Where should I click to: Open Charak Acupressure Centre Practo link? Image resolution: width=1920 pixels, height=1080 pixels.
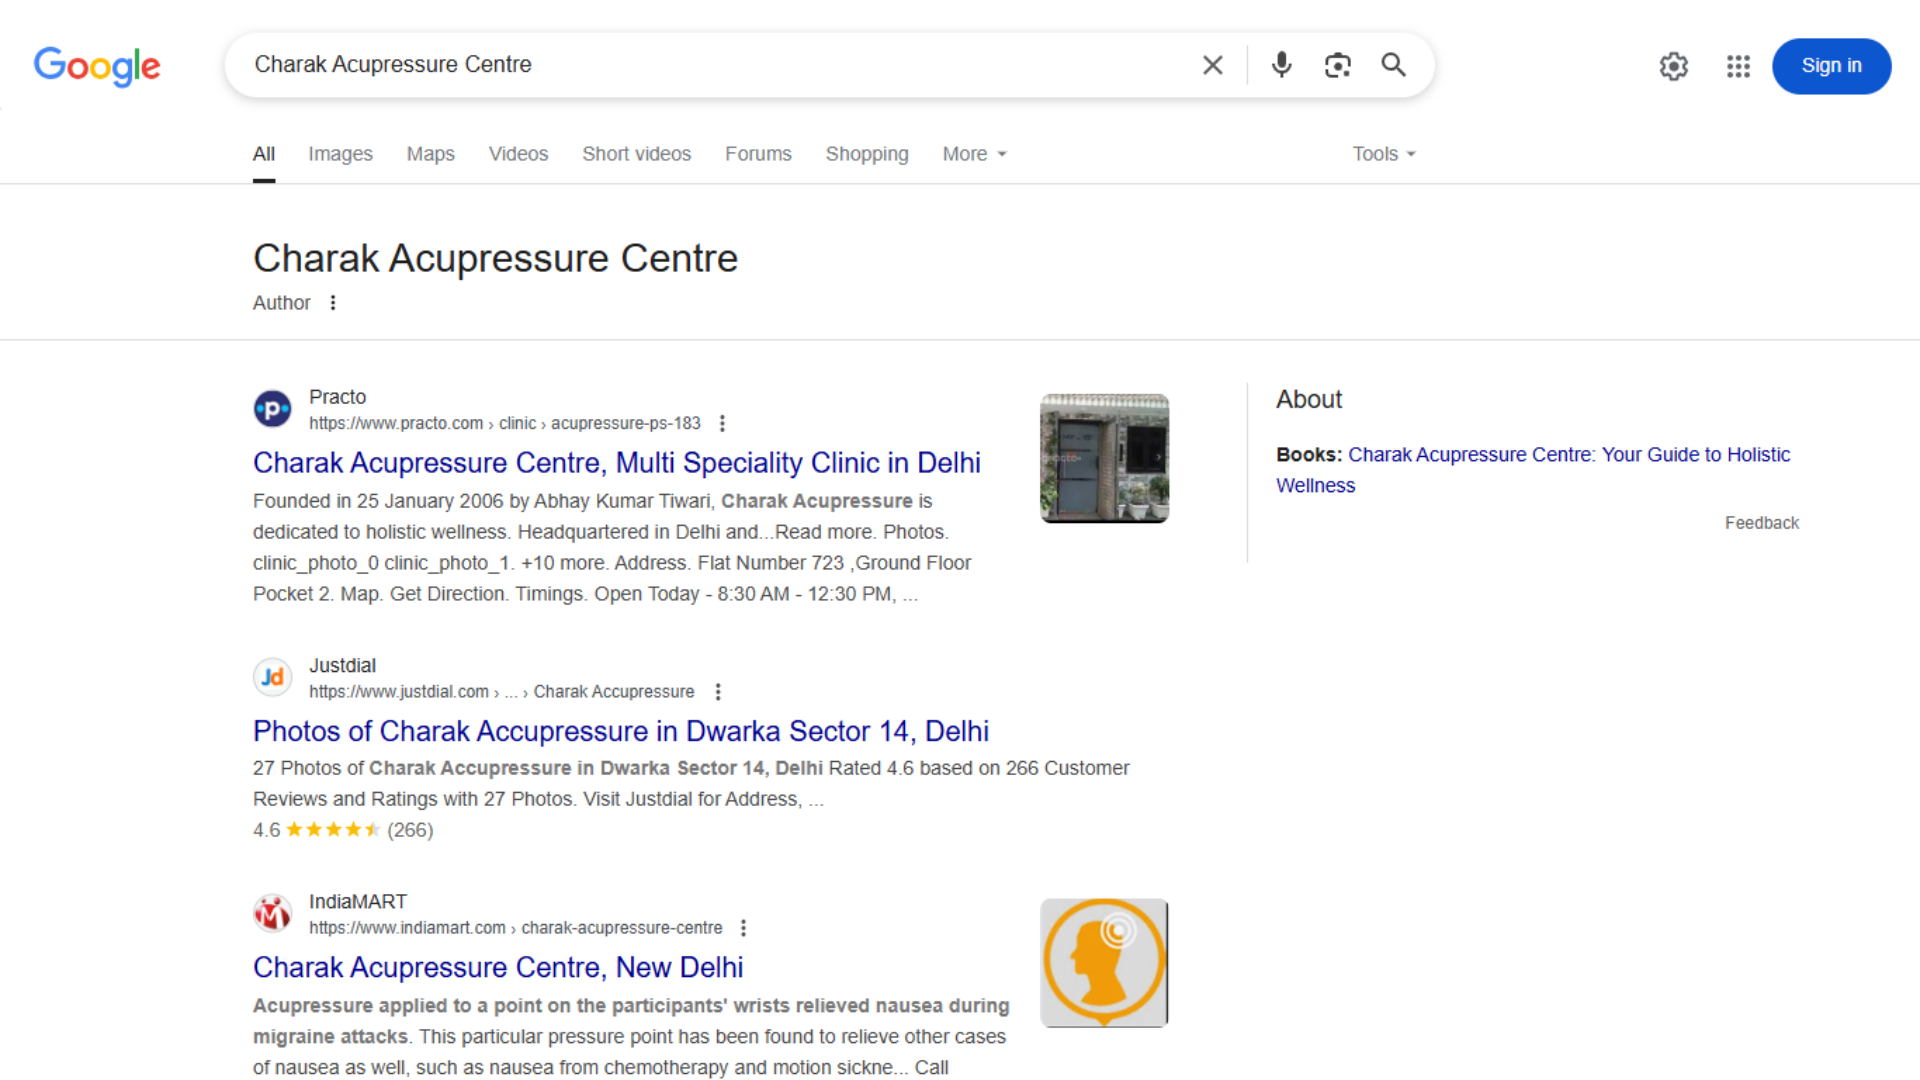[x=616, y=463]
